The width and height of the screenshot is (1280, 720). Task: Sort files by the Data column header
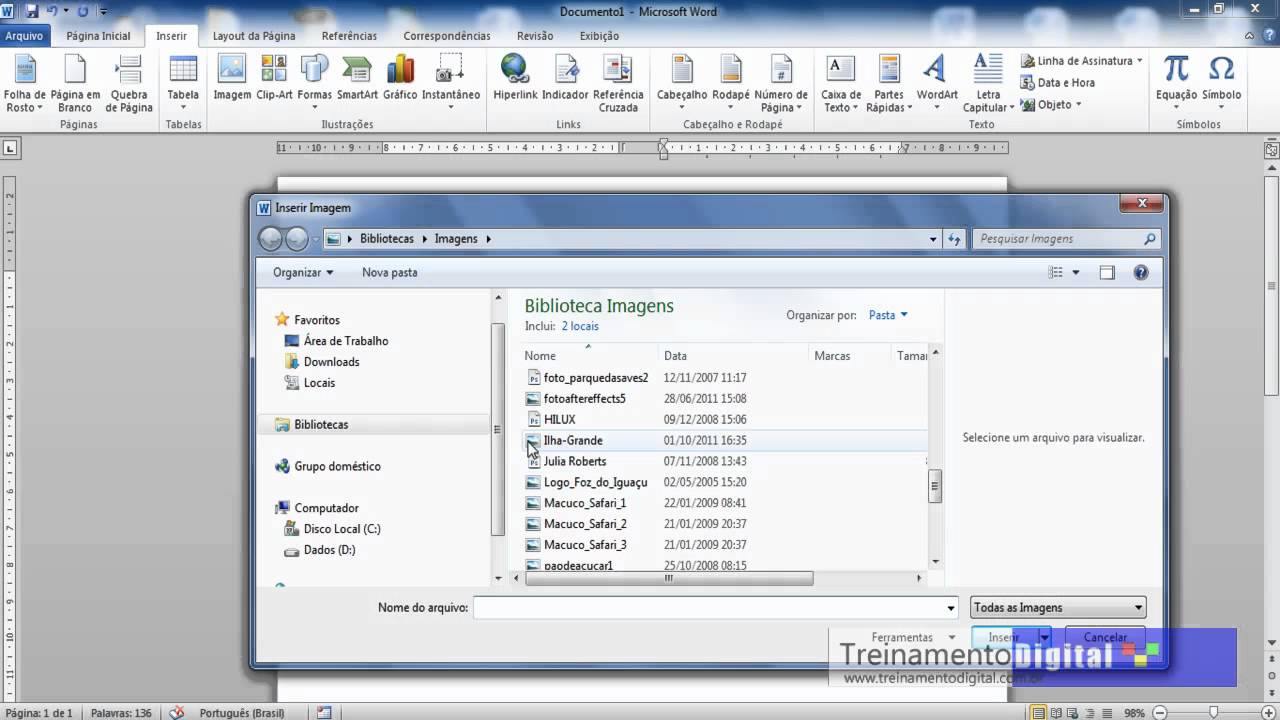point(734,355)
